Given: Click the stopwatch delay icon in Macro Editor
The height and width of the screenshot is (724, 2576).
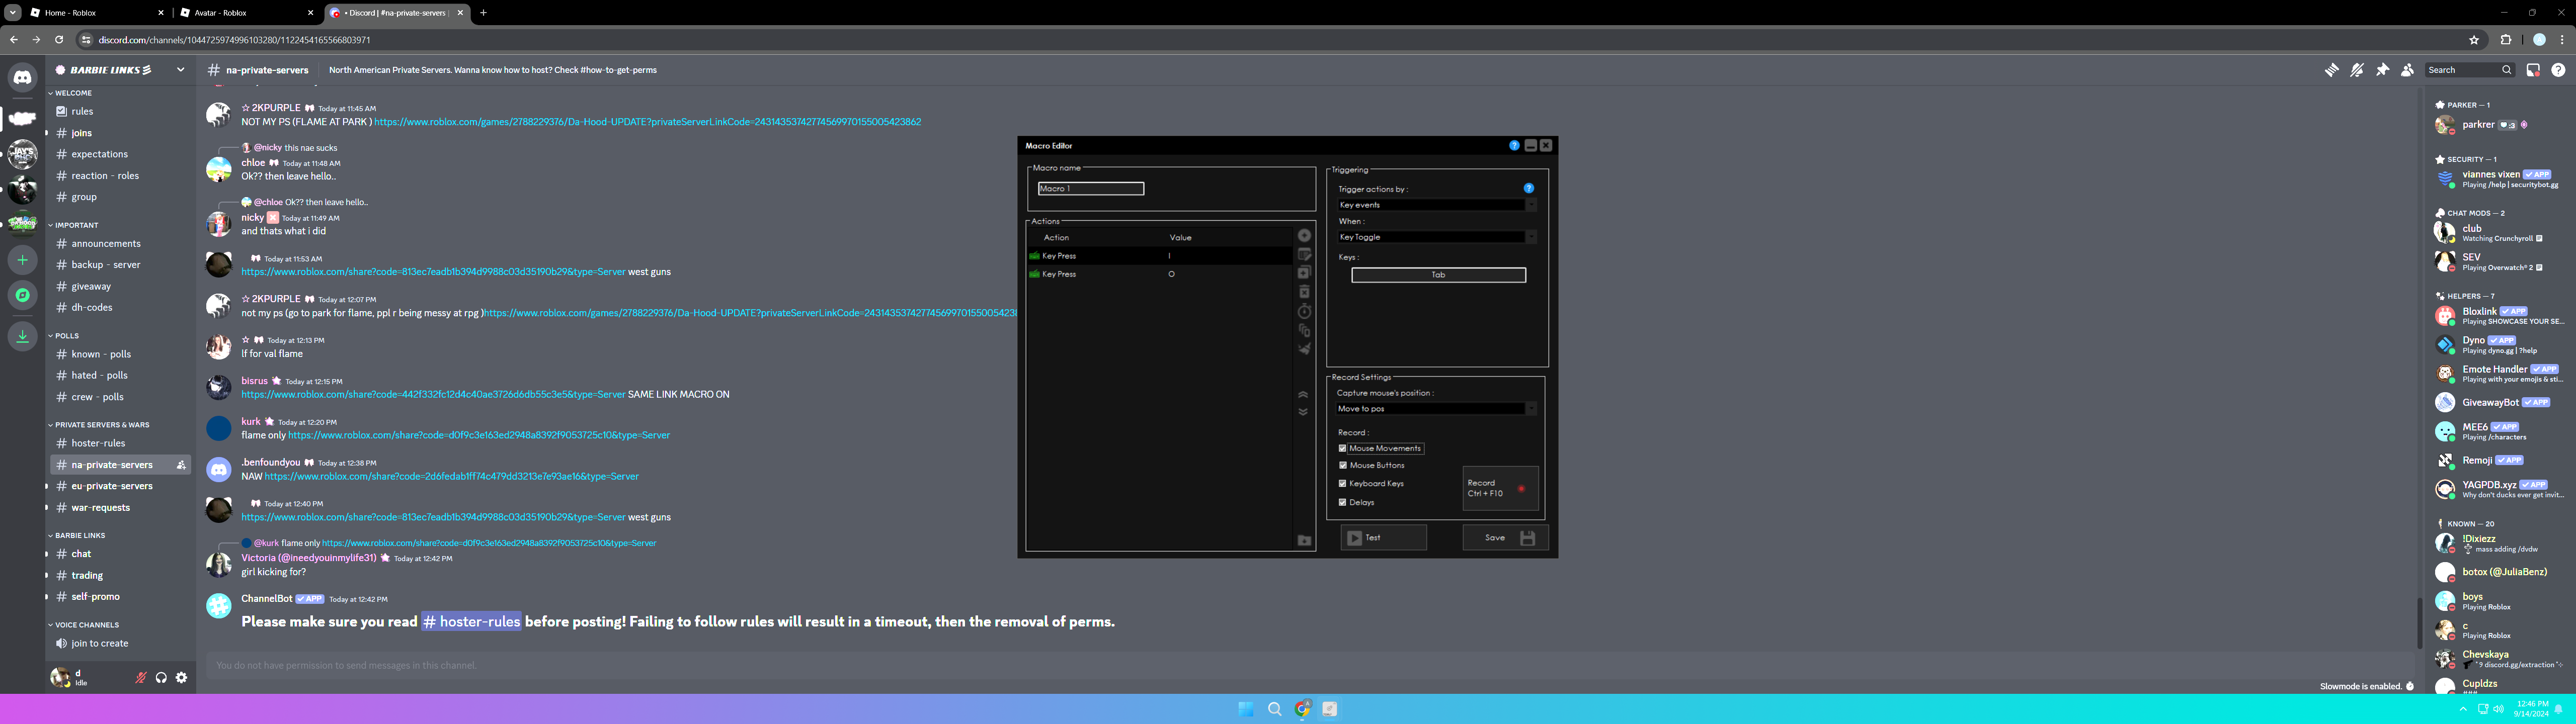Looking at the screenshot, I should [1304, 311].
